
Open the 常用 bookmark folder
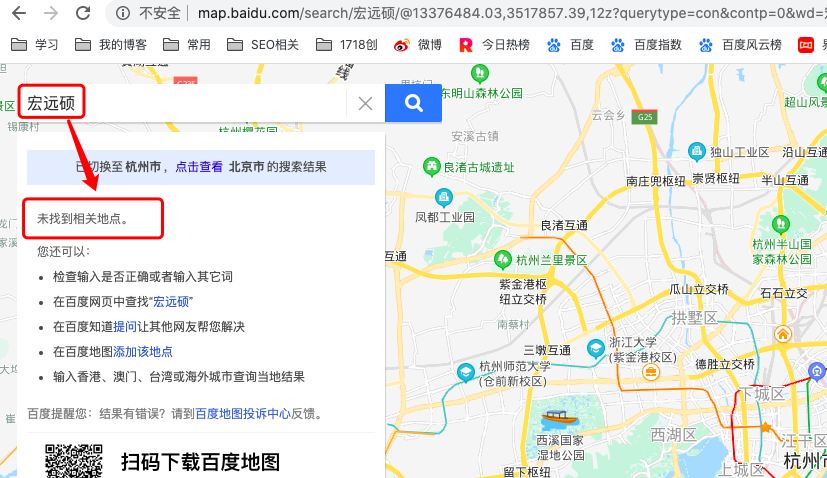[187, 45]
